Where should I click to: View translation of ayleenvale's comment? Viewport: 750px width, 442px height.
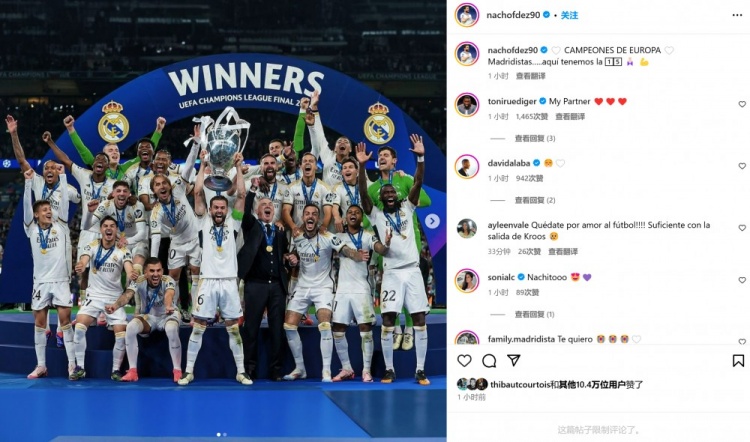563,251
